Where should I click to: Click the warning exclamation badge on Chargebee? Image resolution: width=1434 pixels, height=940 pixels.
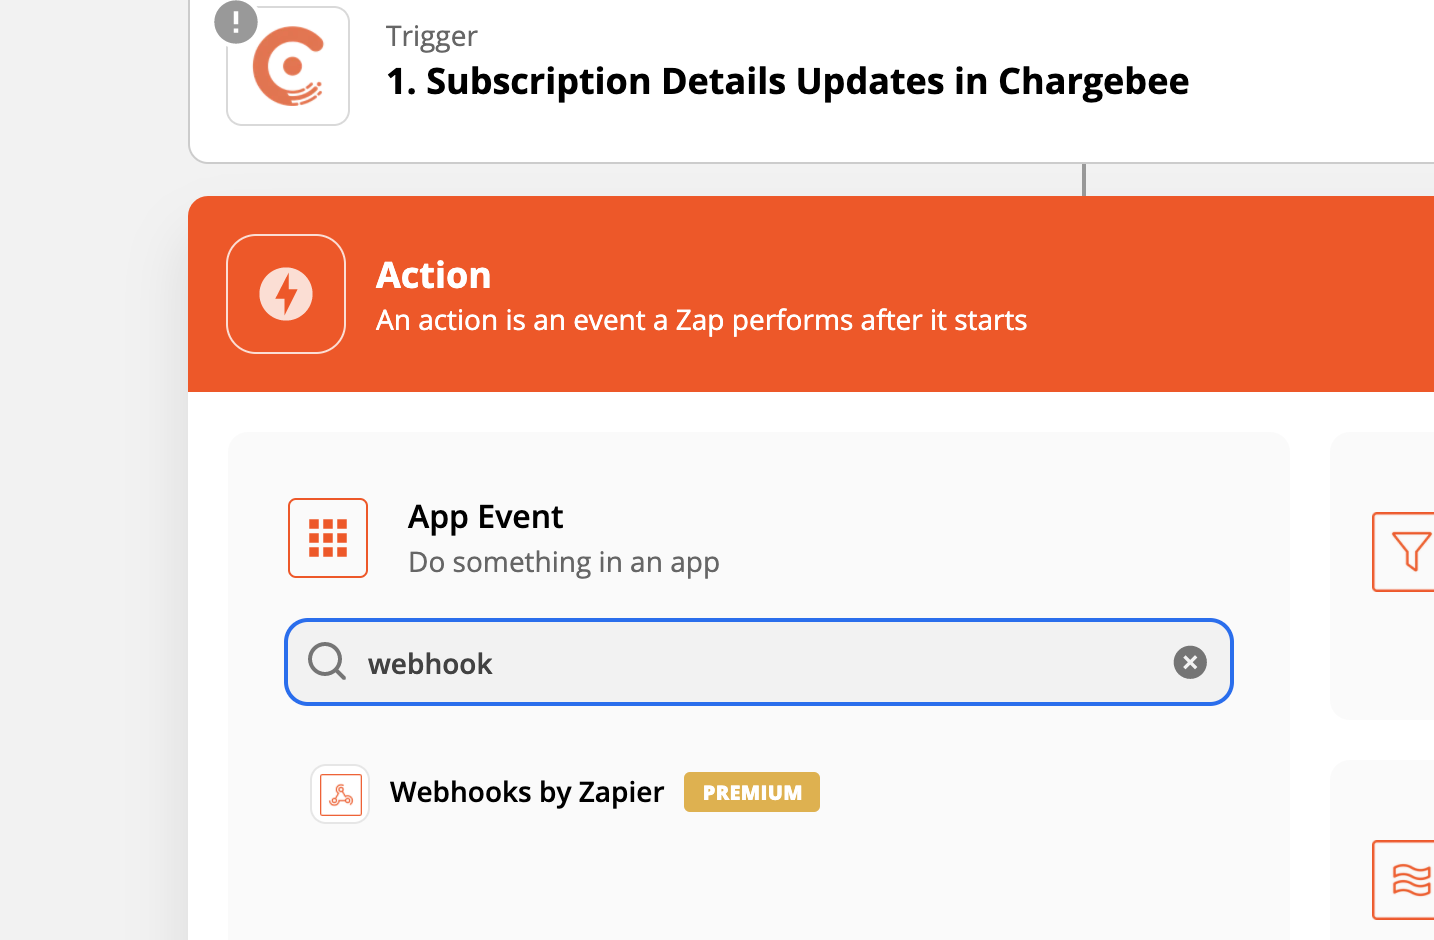pyautogui.click(x=236, y=22)
